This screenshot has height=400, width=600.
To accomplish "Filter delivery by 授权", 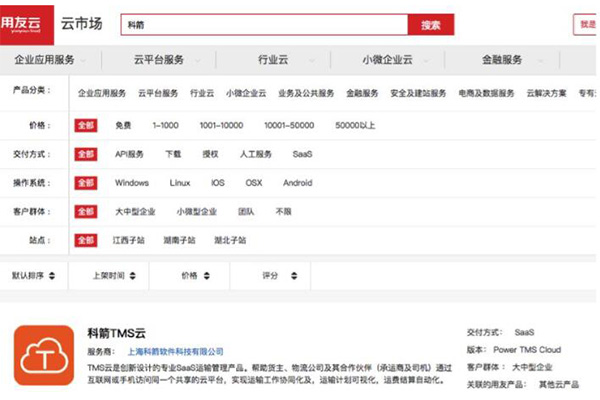I will (x=210, y=154).
